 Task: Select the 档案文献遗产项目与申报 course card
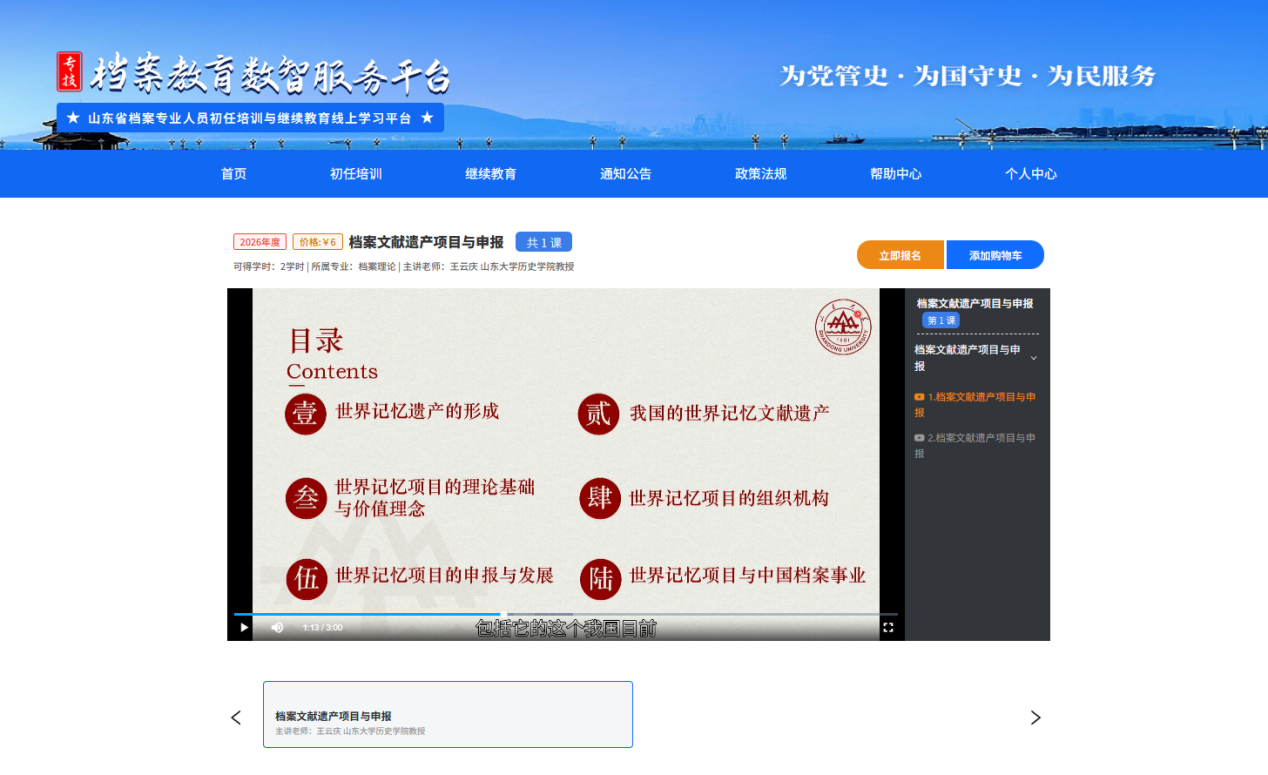click(x=448, y=714)
